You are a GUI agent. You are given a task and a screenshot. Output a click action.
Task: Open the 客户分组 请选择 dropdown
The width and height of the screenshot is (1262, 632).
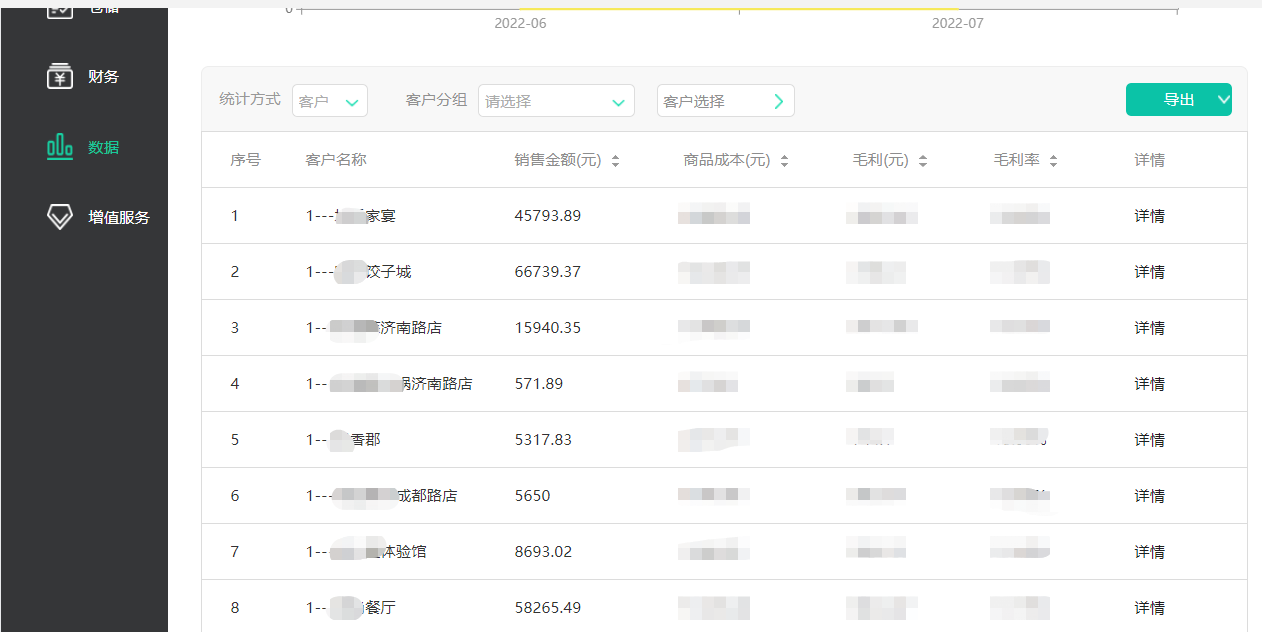click(556, 101)
